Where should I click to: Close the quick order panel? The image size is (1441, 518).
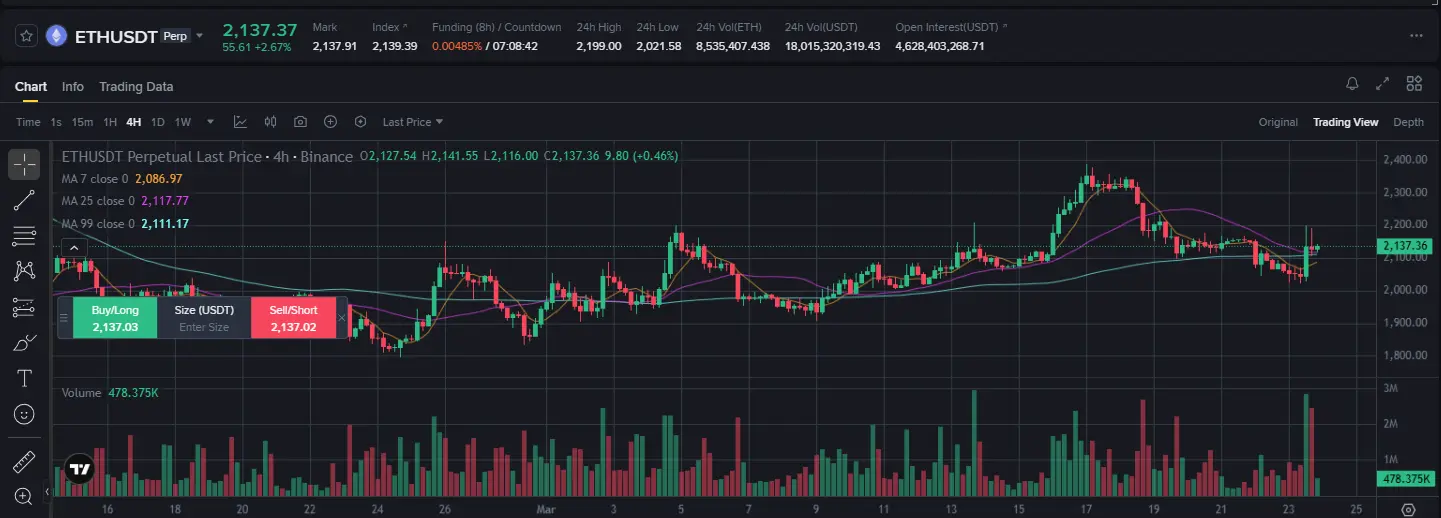(x=342, y=318)
